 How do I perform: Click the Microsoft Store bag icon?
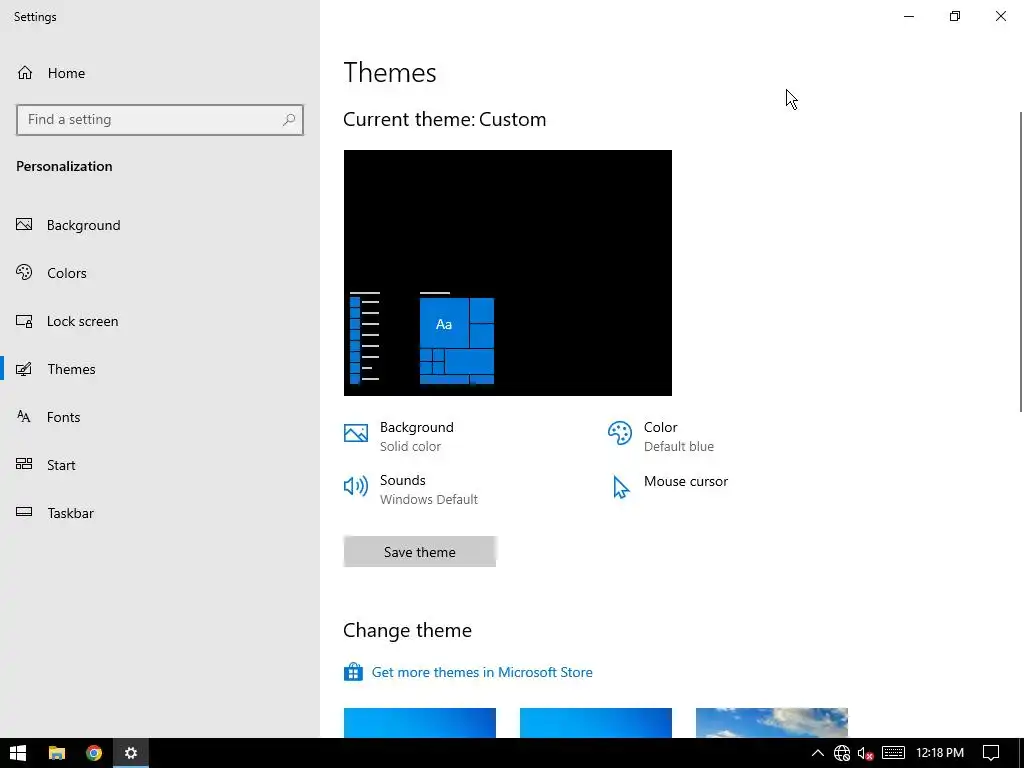point(353,672)
